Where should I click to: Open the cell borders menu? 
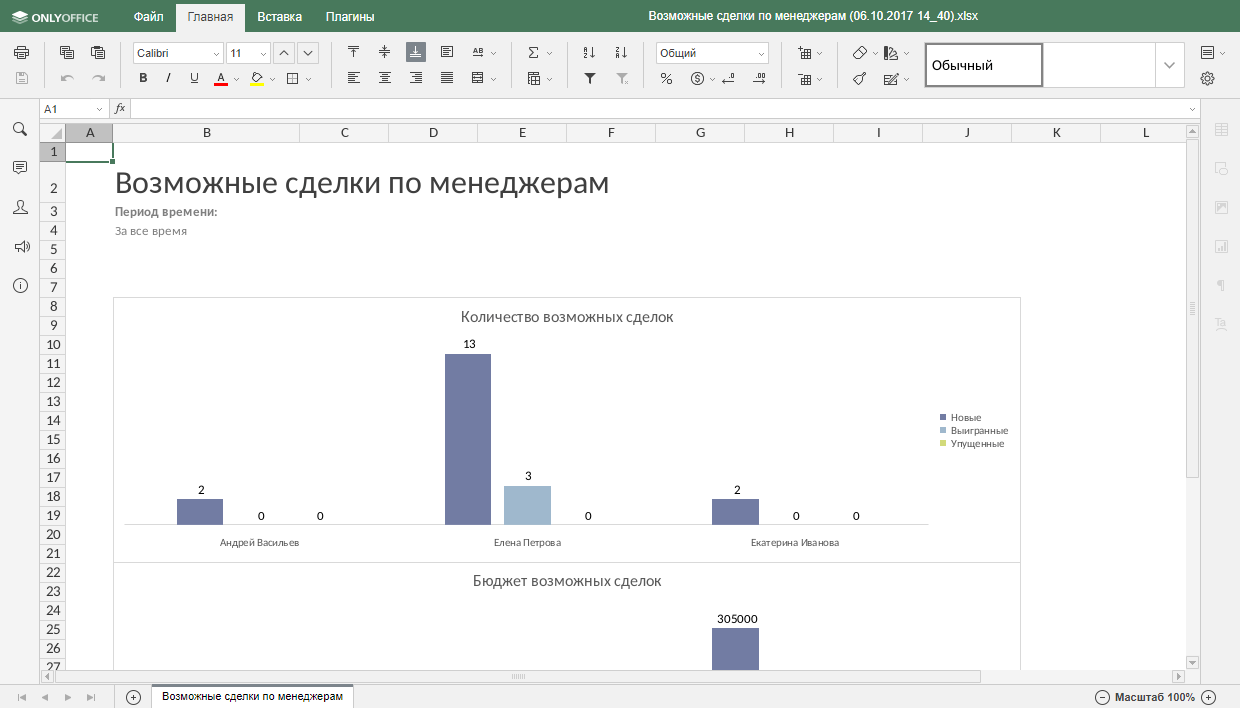pyautogui.click(x=298, y=78)
